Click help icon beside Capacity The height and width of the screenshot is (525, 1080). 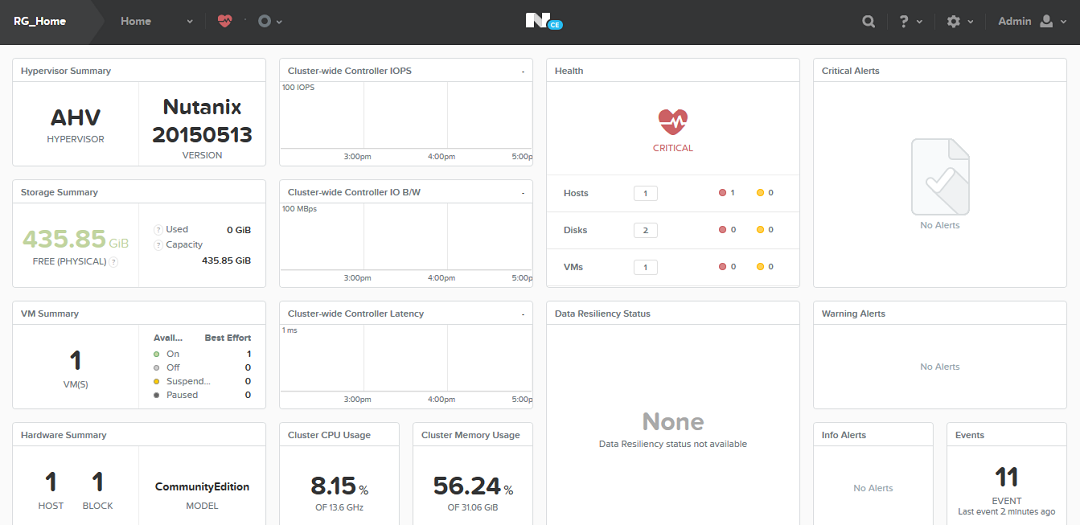coord(158,245)
